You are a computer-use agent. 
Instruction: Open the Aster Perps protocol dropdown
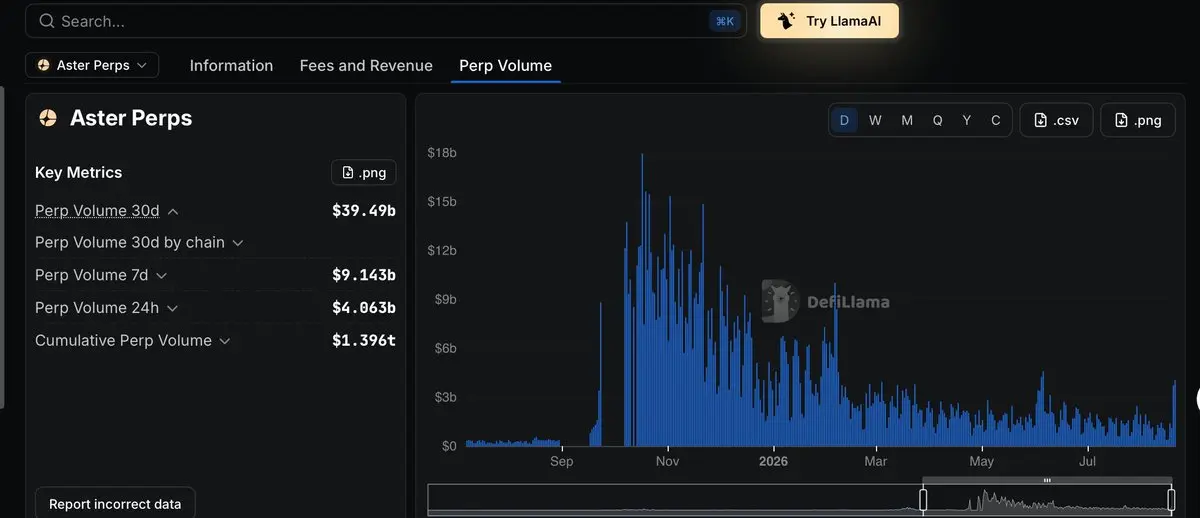92,65
